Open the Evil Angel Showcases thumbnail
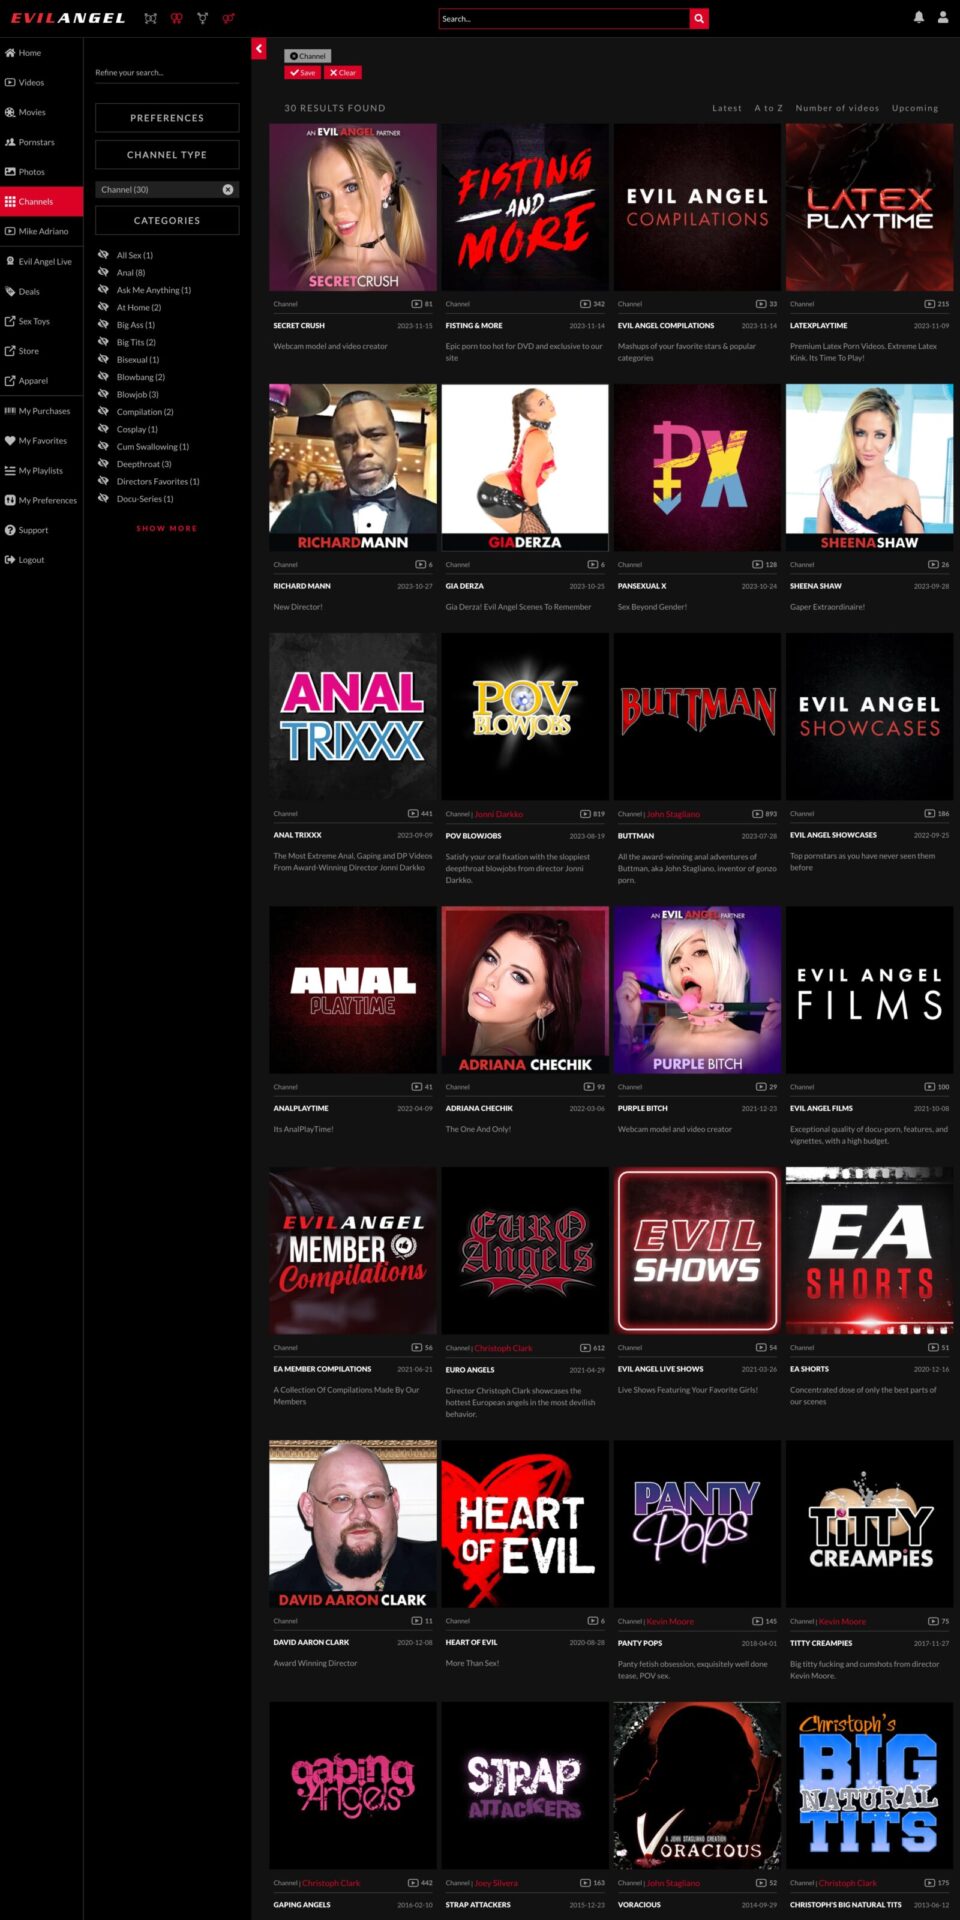 coord(869,717)
